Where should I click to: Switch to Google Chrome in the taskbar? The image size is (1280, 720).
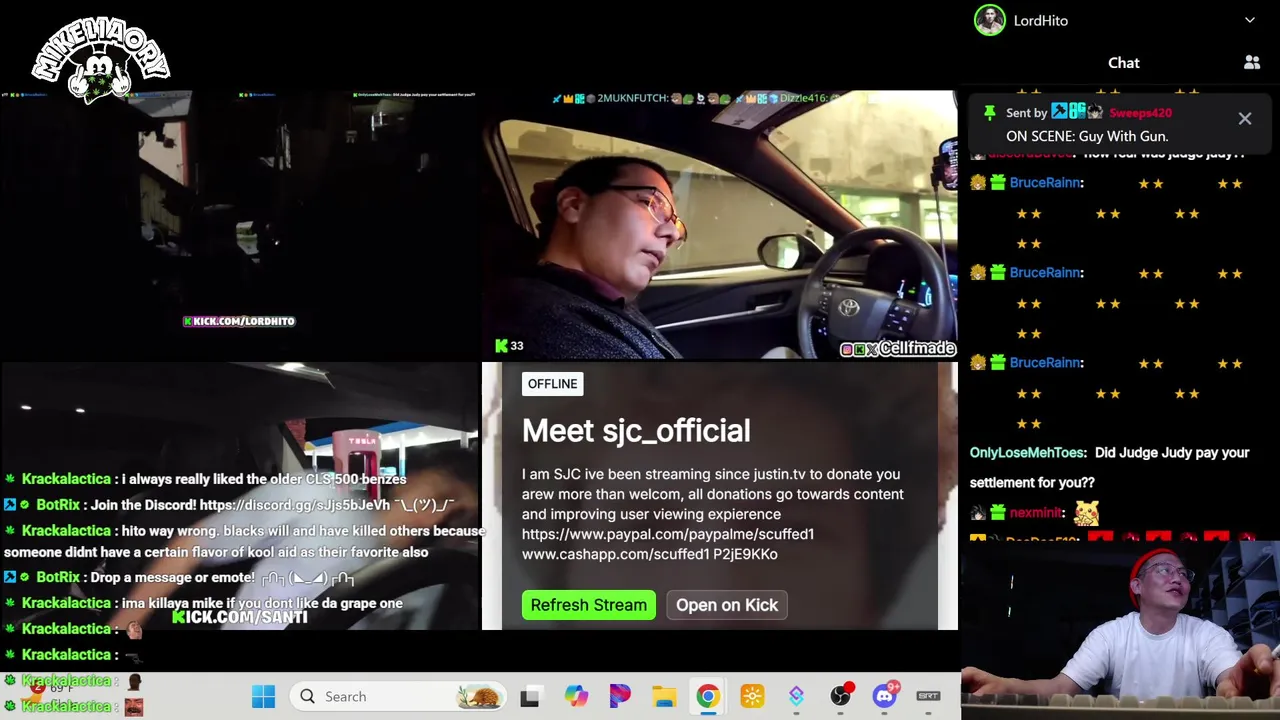708,696
